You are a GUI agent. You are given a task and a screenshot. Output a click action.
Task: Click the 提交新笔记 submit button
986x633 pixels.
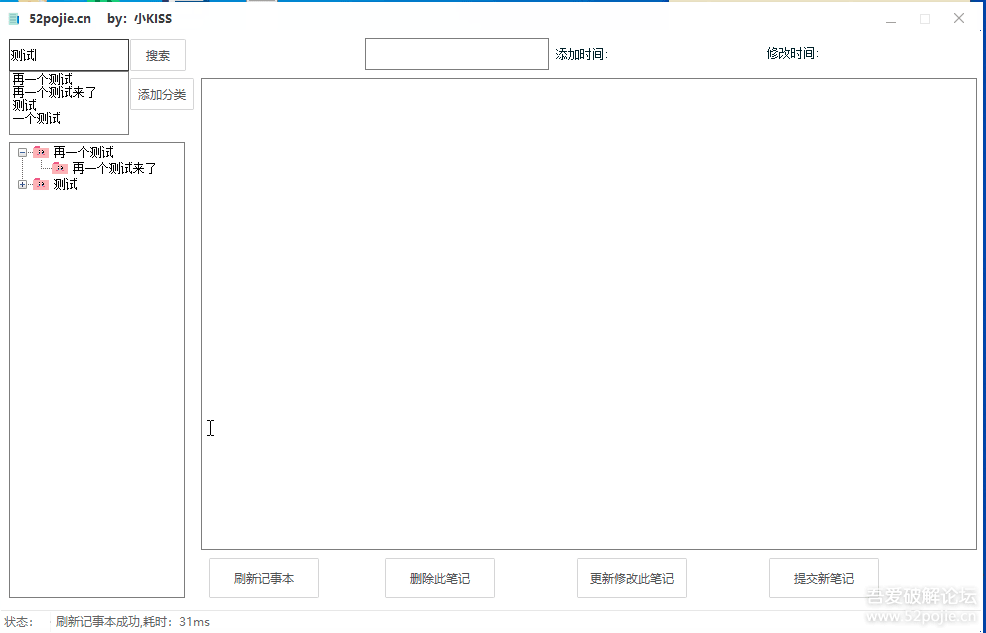823,578
